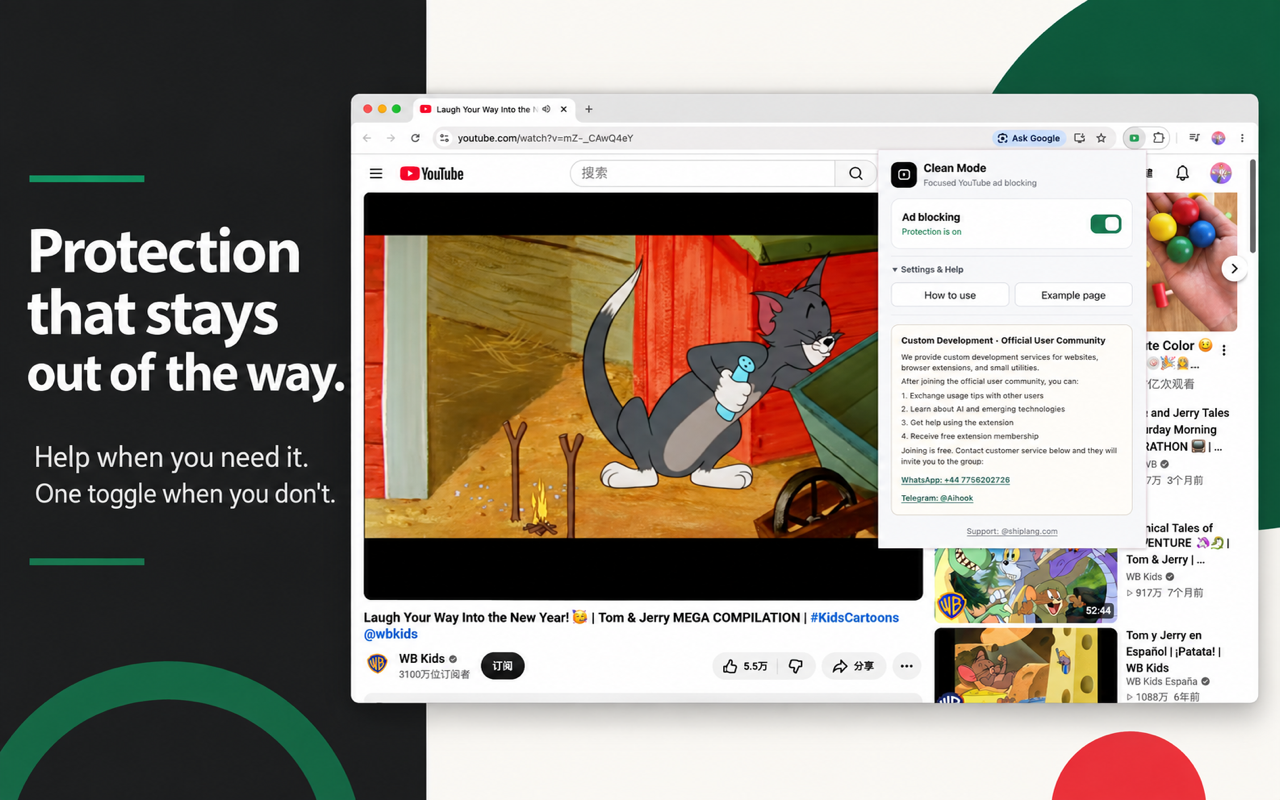Click the How to use button

click(950, 295)
